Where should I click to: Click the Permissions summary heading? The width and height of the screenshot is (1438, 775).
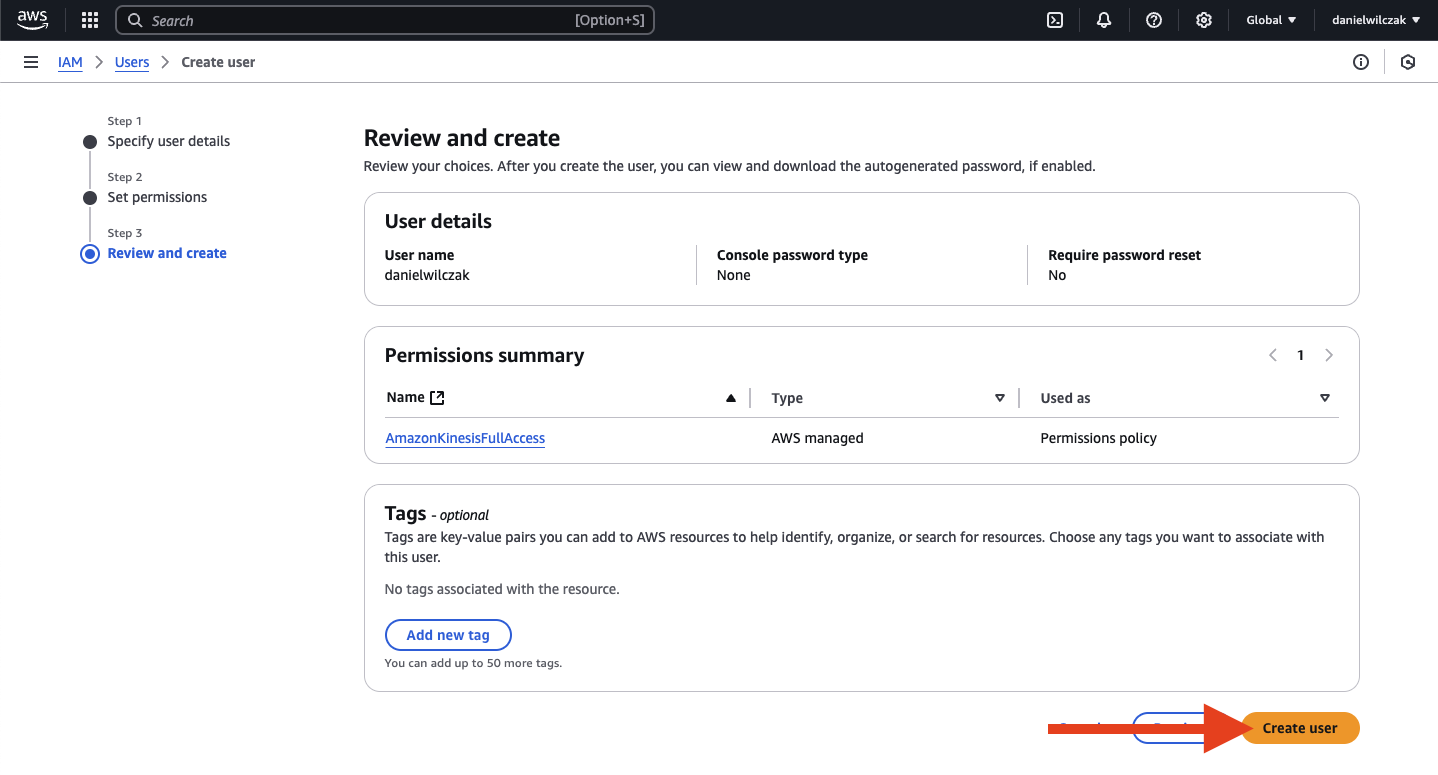click(484, 355)
